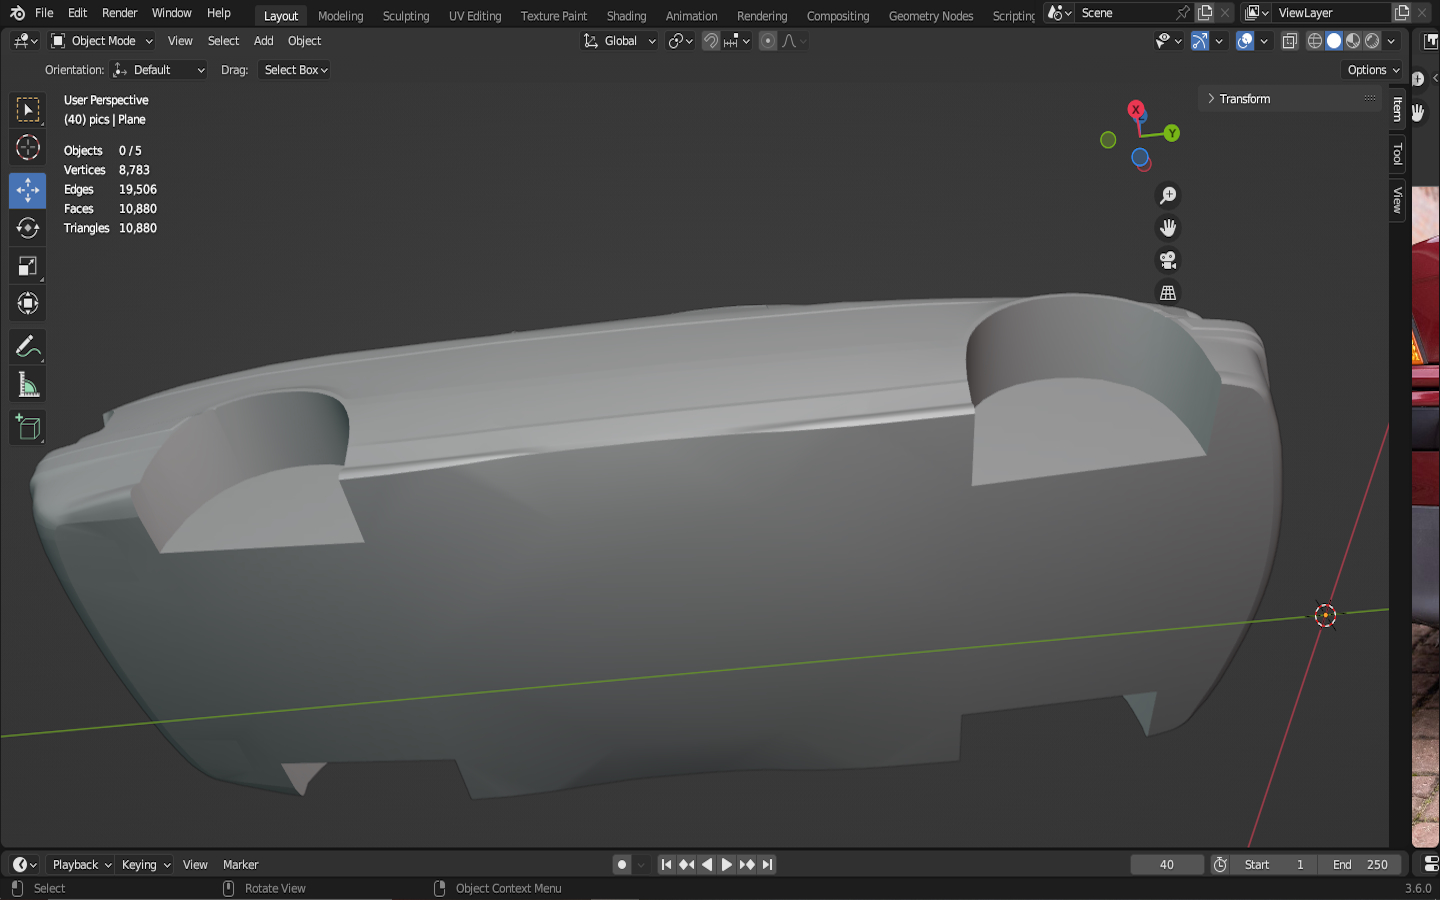Open the Orientation Default dropdown
This screenshot has height=900, width=1440.
pos(159,70)
